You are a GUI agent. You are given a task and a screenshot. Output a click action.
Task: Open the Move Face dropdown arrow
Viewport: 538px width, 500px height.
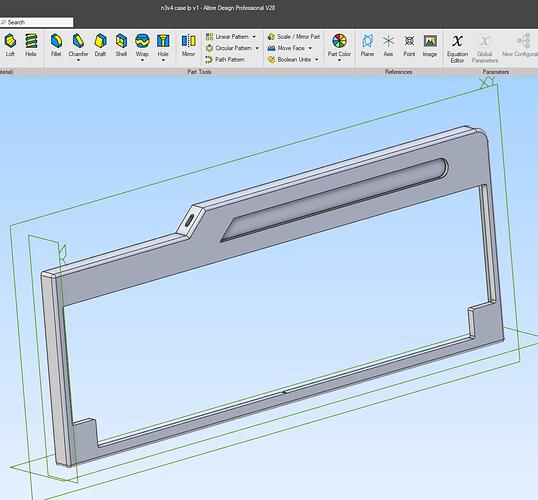[310, 48]
